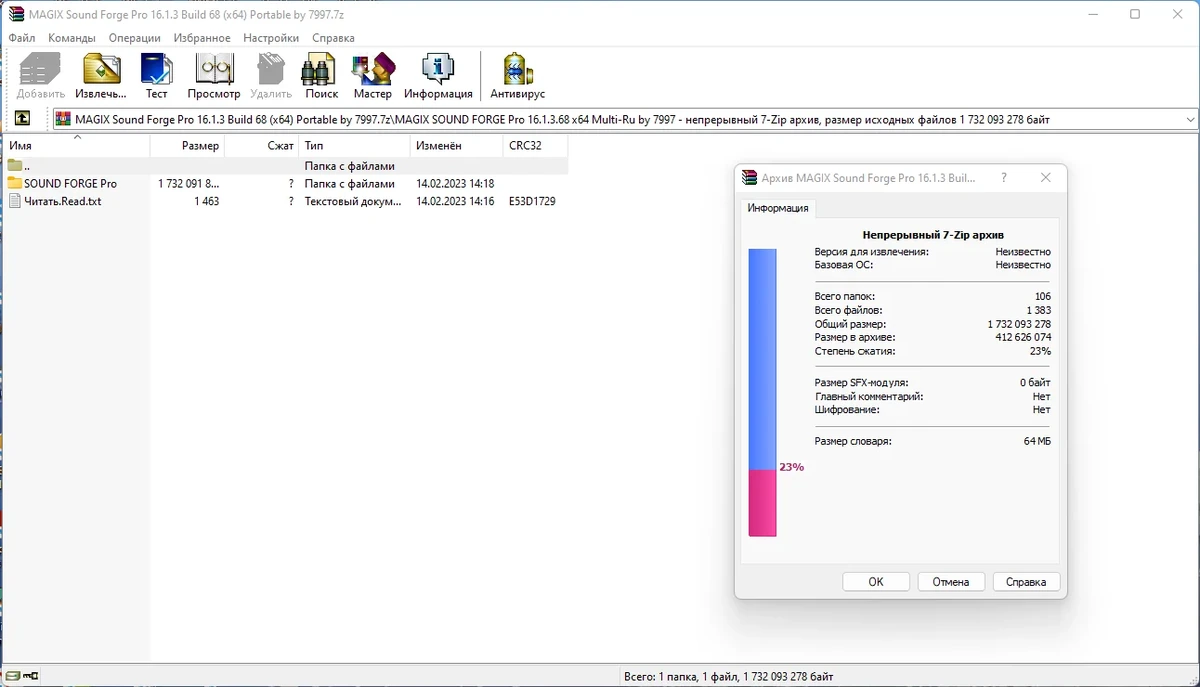Select the Информация tab in dialog
1200x687 pixels.
778,209
